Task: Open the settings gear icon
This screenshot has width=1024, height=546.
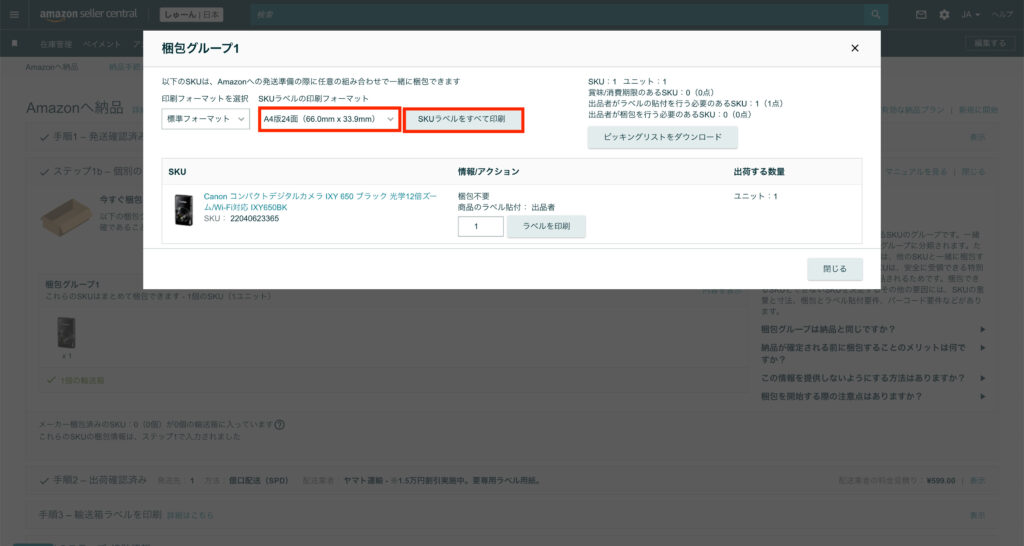Action: pyautogui.click(x=944, y=14)
